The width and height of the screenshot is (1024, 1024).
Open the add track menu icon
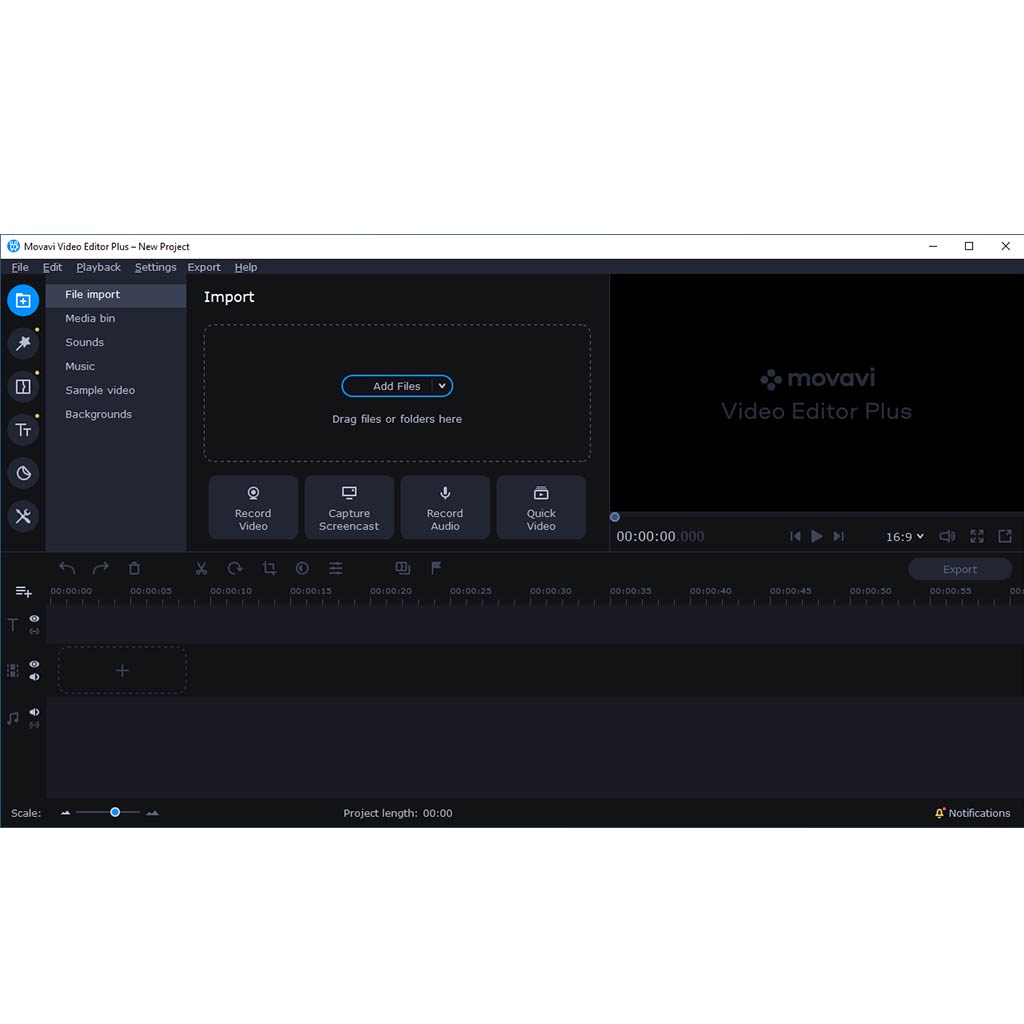pyautogui.click(x=23, y=592)
